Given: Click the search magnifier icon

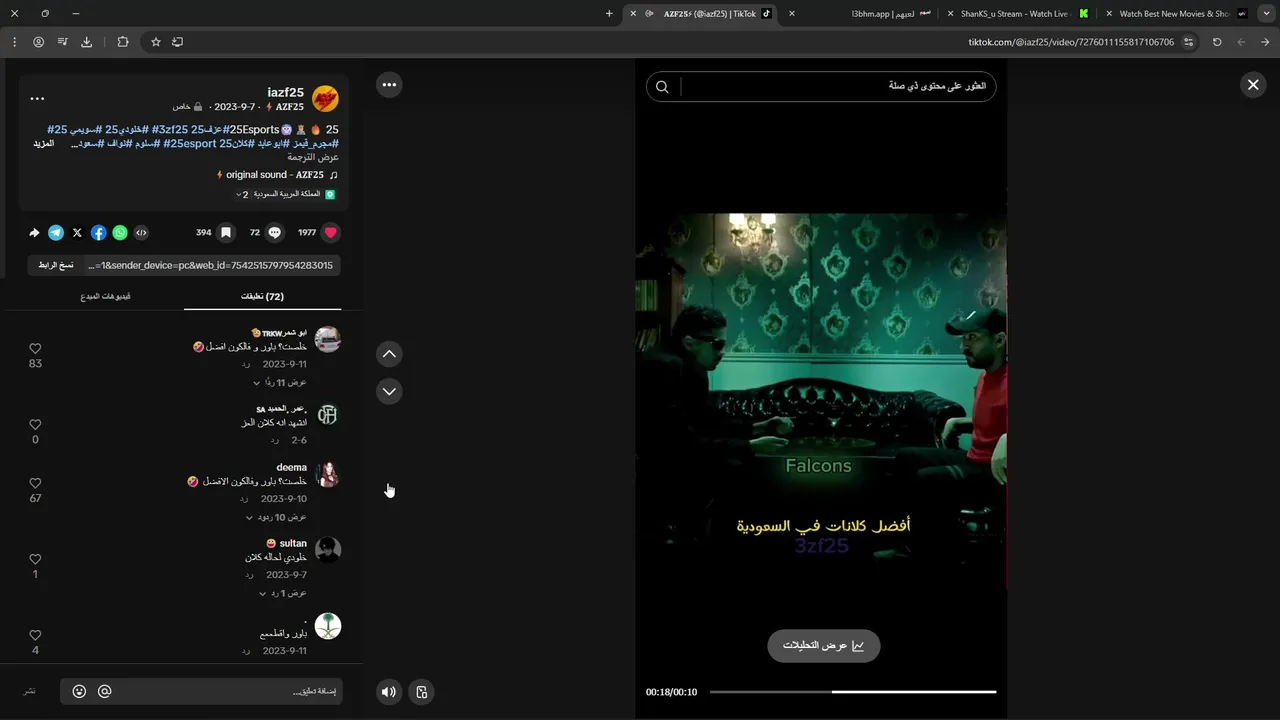Looking at the screenshot, I should 662,87.
